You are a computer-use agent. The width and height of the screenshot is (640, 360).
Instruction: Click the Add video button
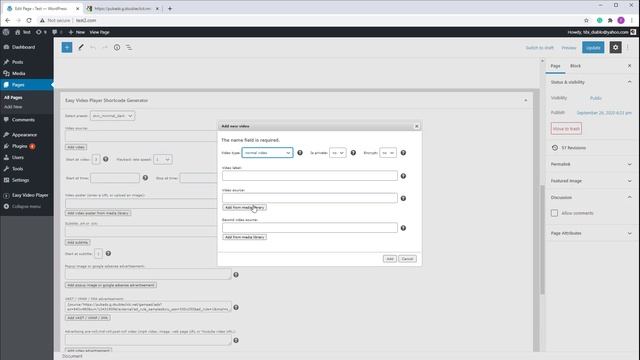(x=76, y=147)
